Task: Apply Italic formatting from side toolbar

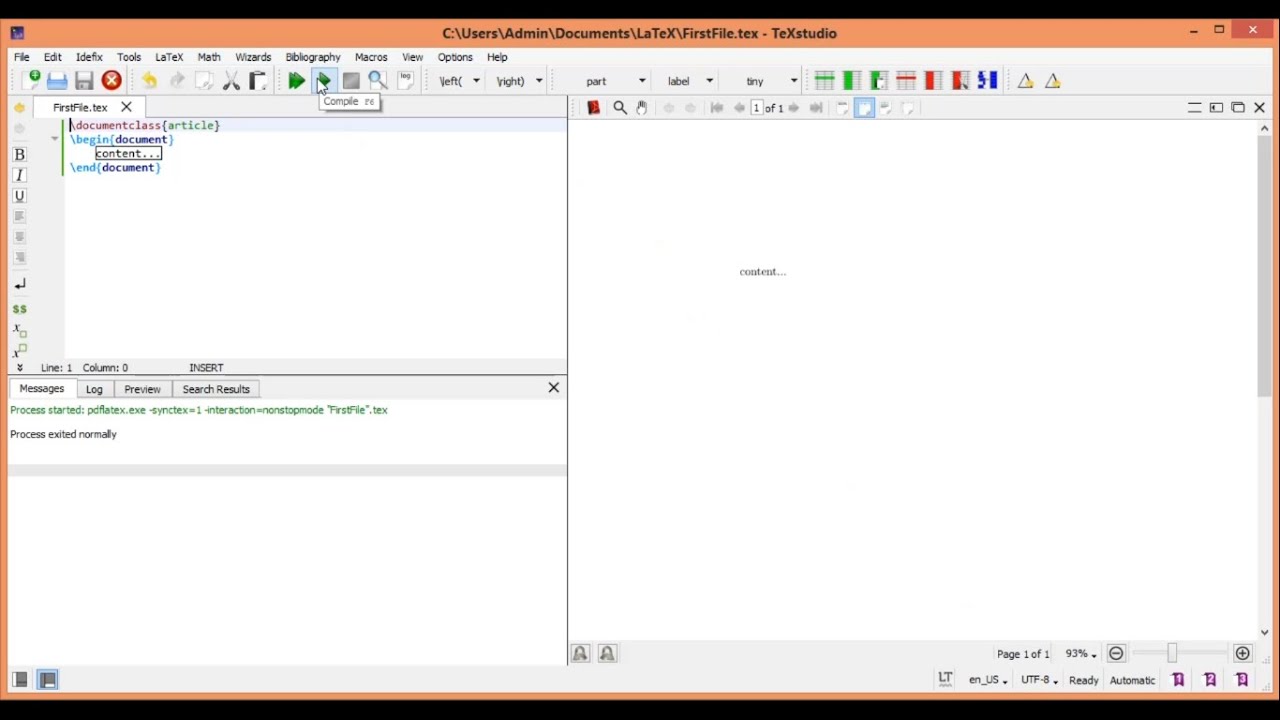Action: tap(19, 175)
